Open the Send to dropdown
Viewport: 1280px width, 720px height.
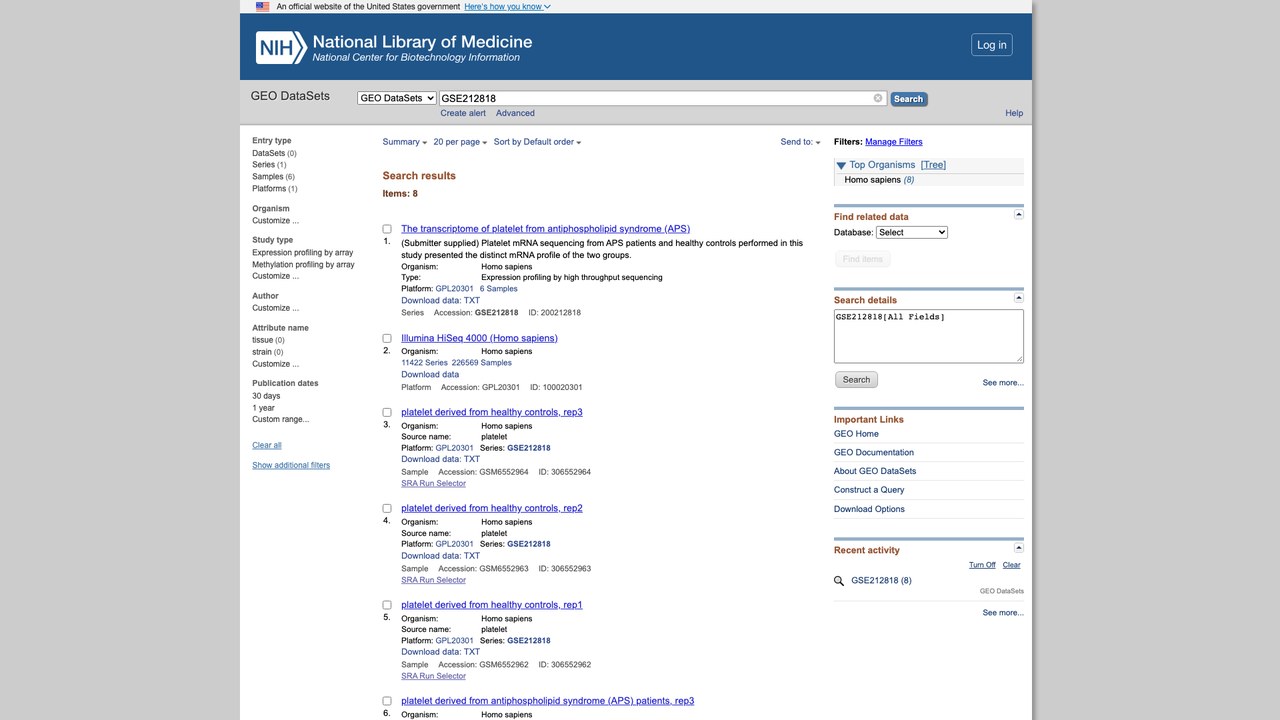click(x=800, y=142)
